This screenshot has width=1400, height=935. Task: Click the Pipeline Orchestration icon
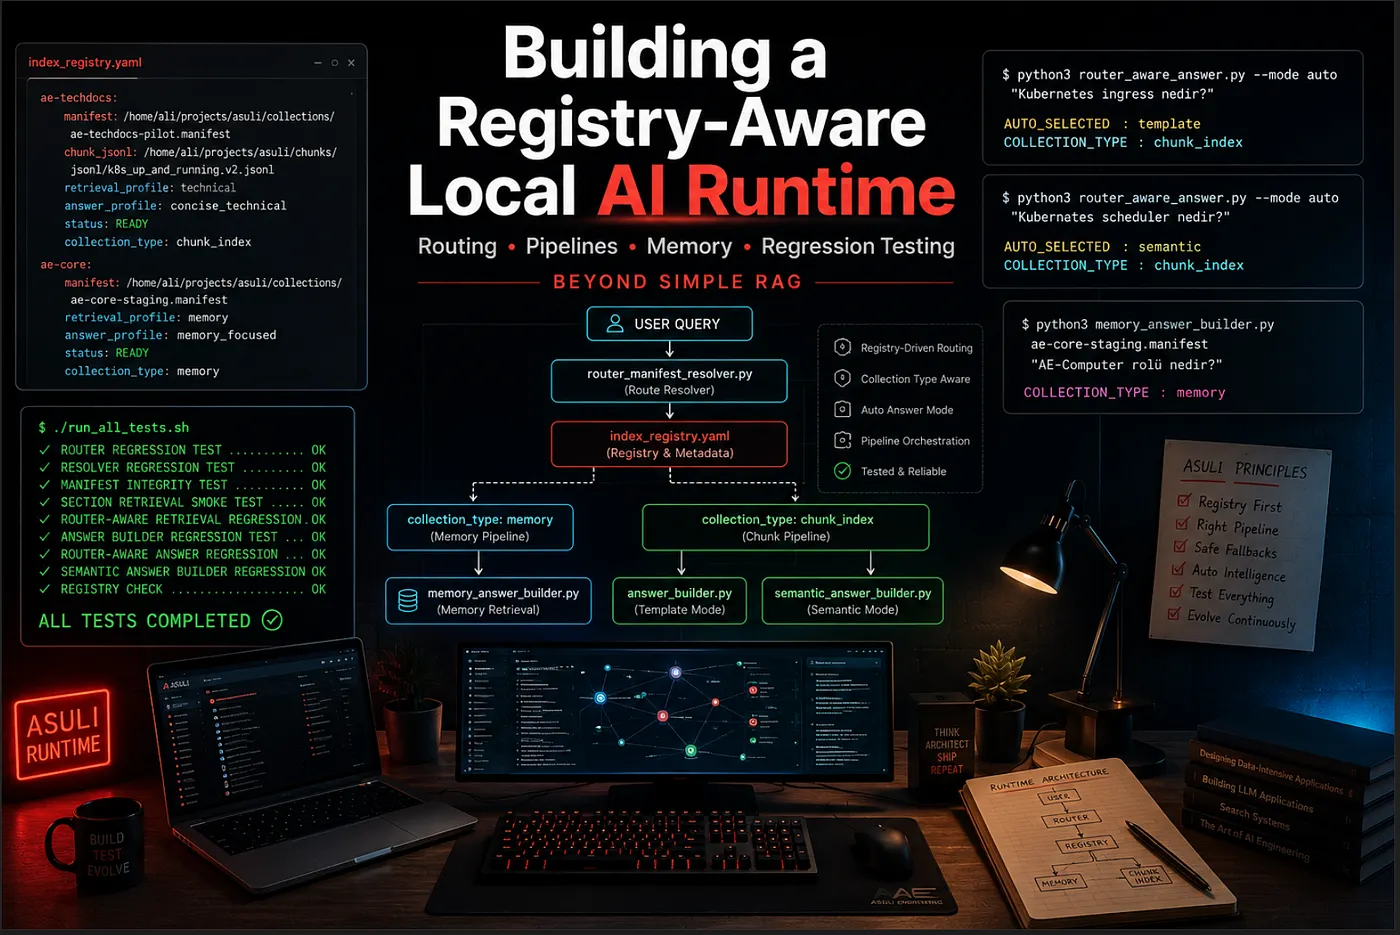tap(842, 440)
